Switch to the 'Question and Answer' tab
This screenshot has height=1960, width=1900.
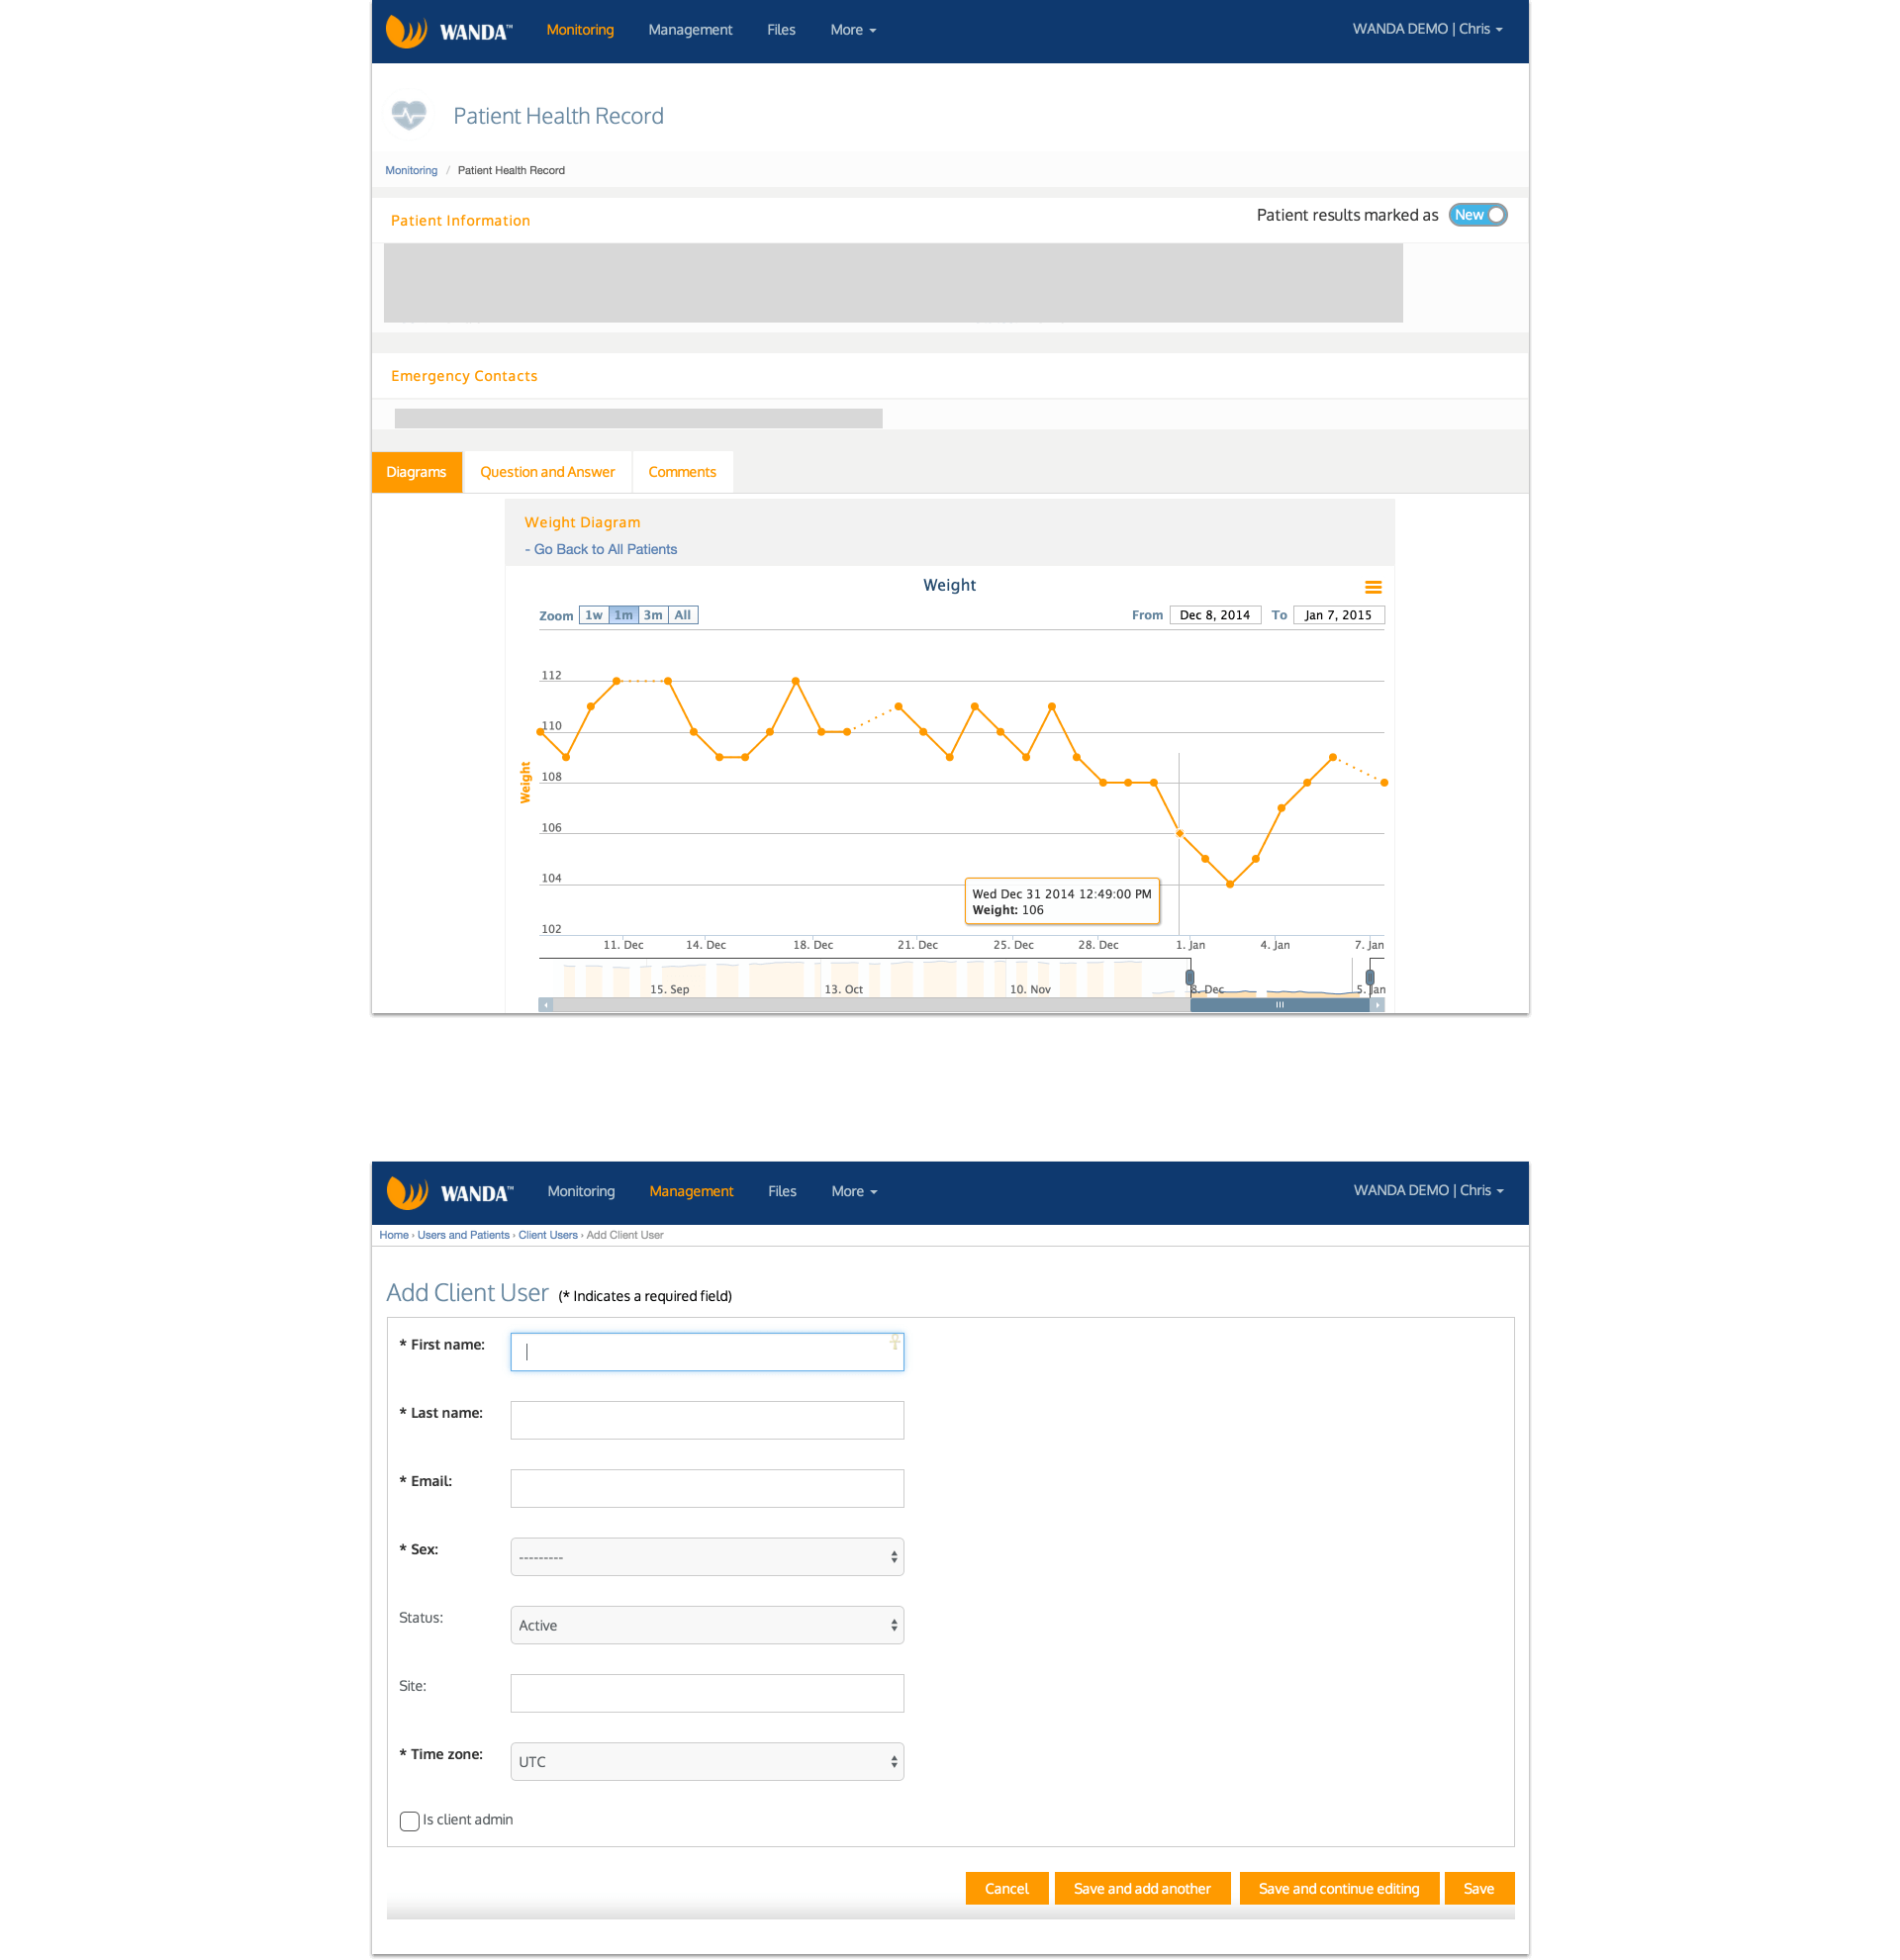pyautogui.click(x=547, y=471)
